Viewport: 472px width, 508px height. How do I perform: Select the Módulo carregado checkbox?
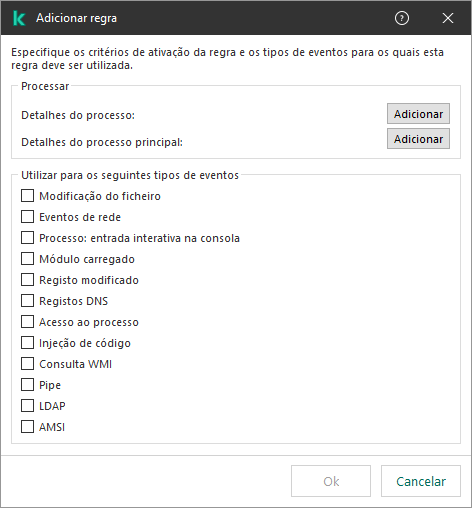tap(27, 259)
